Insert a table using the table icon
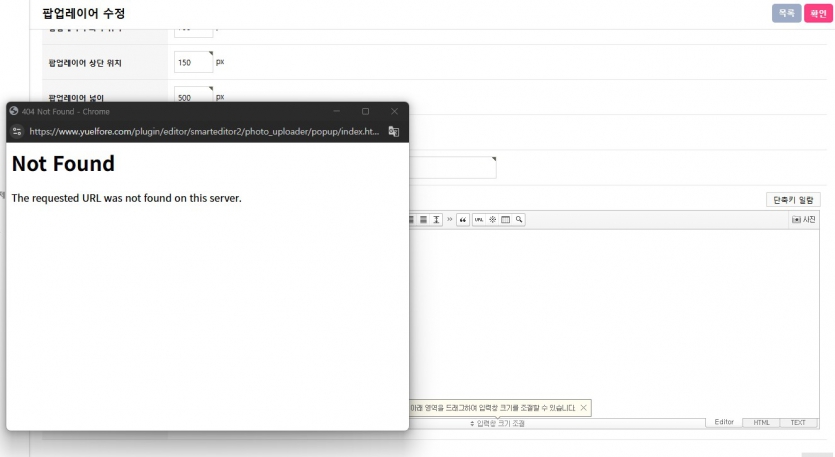The width and height of the screenshot is (835, 457). point(506,219)
